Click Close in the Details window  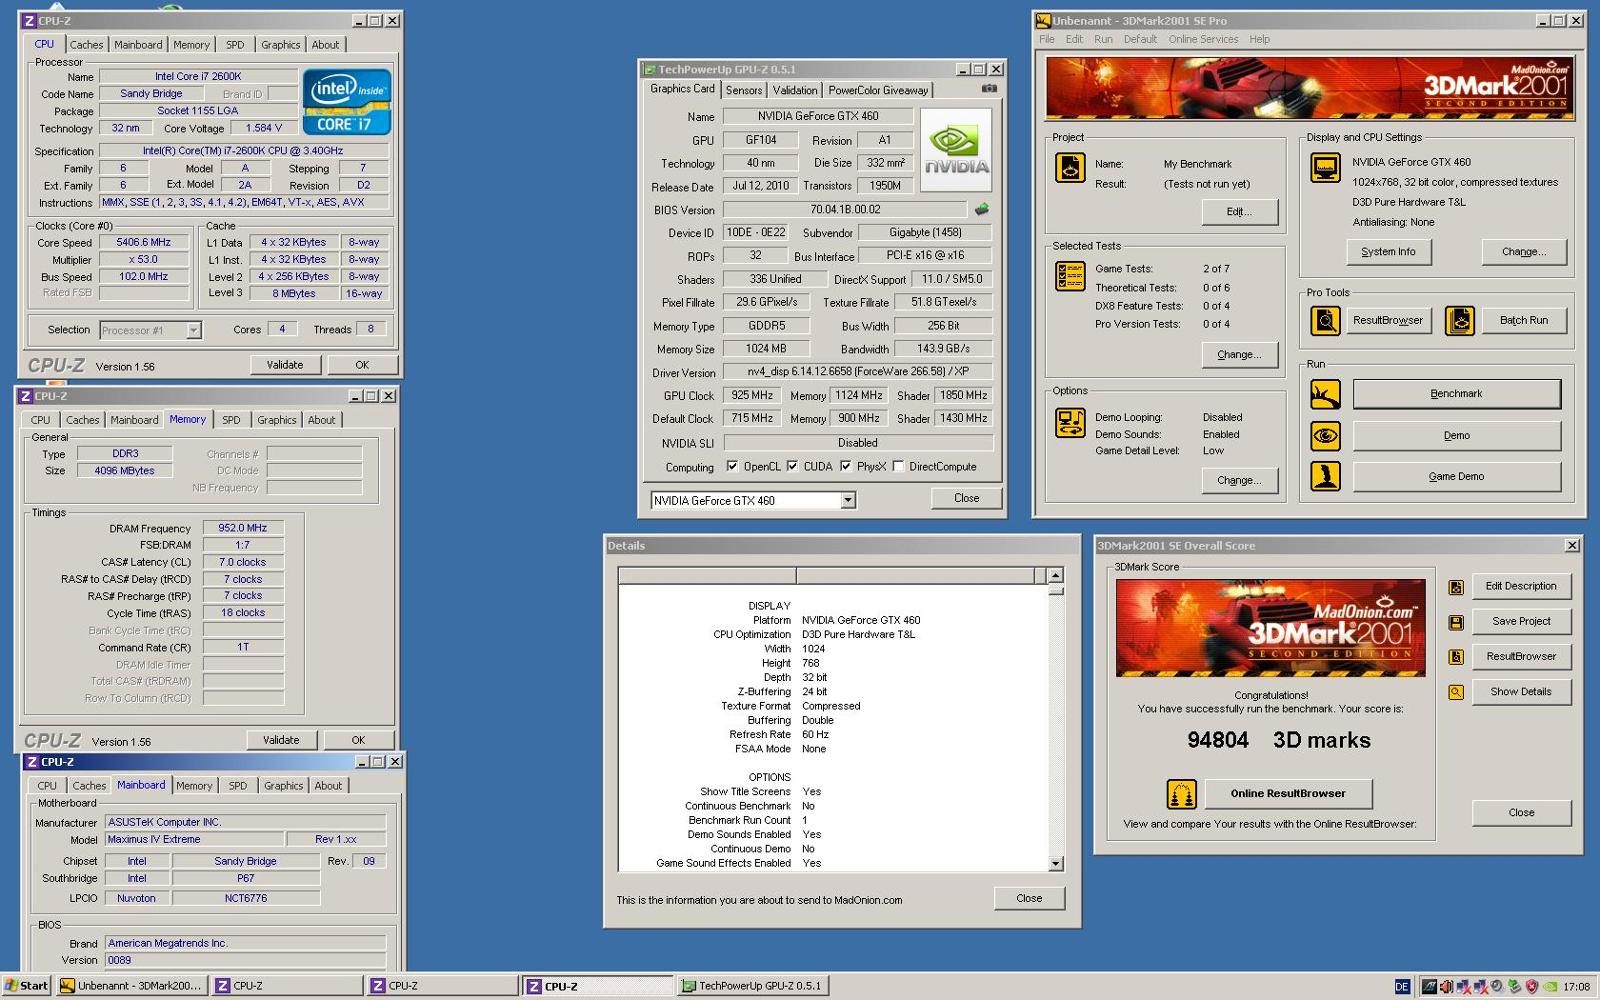(1029, 898)
